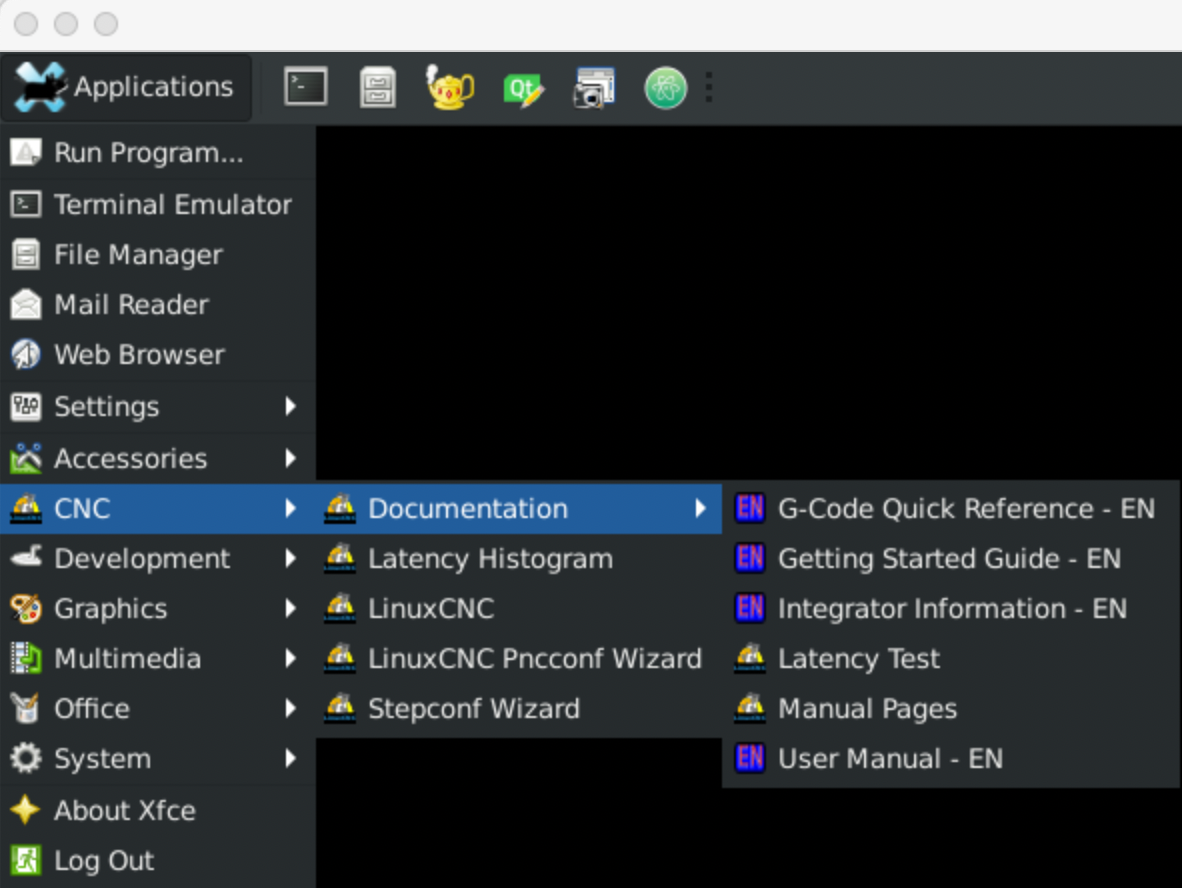Click the Development category icon
Image resolution: width=1182 pixels, height=888 pixels.
coord(26,559)
